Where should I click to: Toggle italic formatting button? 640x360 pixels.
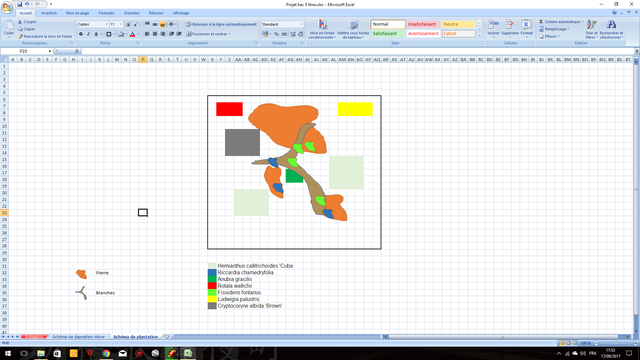(x=88, y=34)
